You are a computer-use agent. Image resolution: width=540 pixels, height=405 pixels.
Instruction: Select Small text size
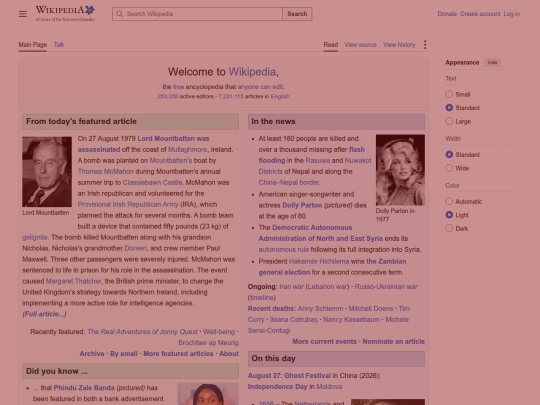[449, 94]
